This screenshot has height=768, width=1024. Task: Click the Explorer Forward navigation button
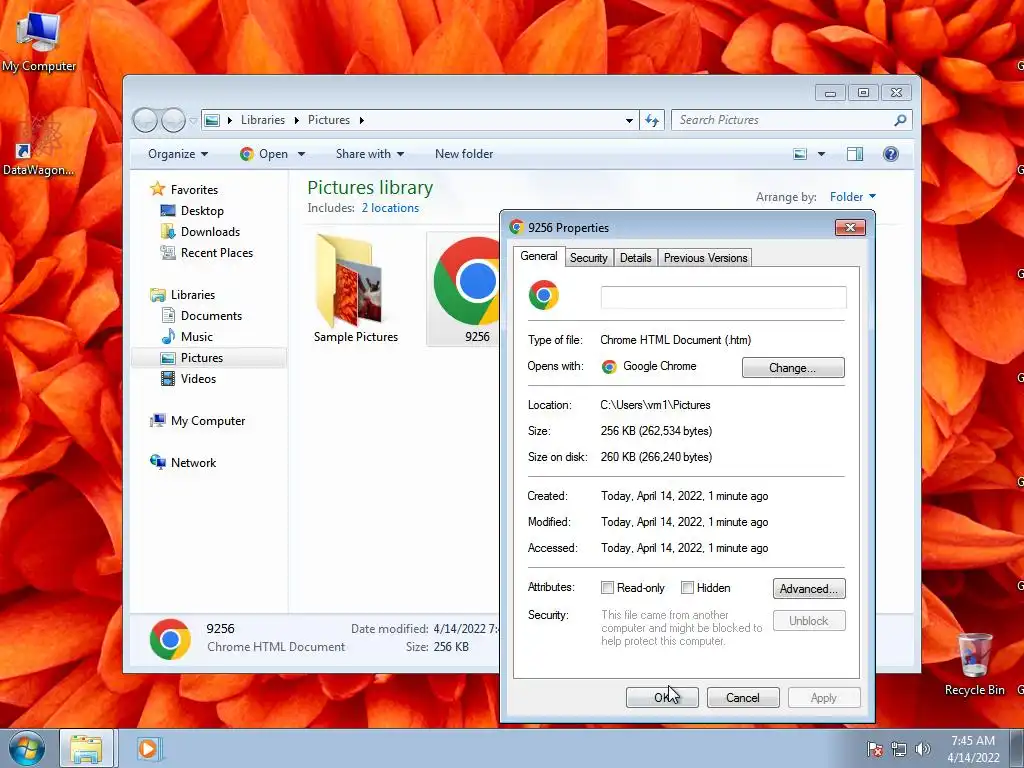173,120
